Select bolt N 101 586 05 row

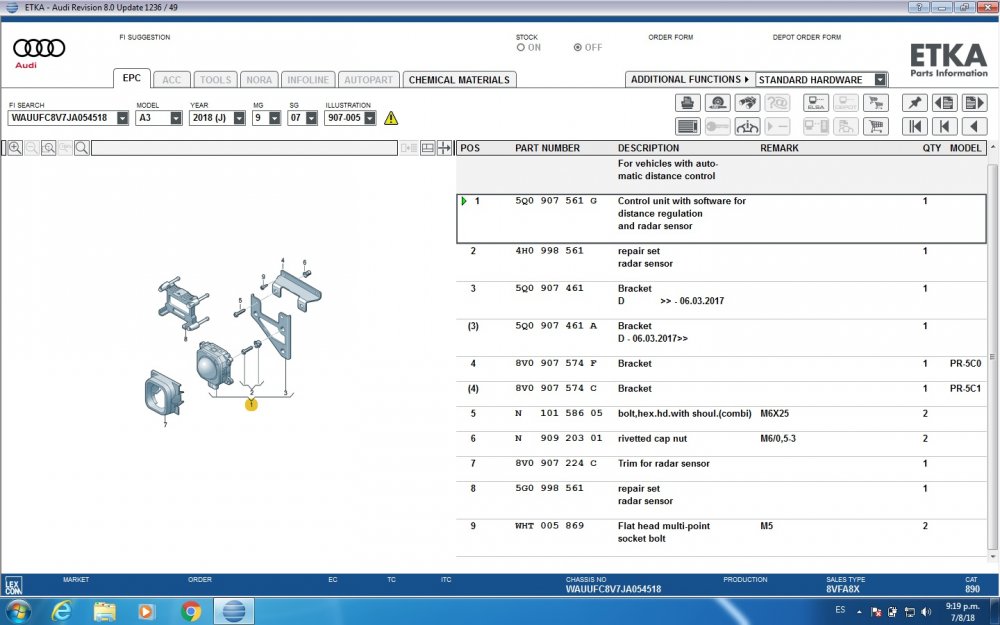721,419
